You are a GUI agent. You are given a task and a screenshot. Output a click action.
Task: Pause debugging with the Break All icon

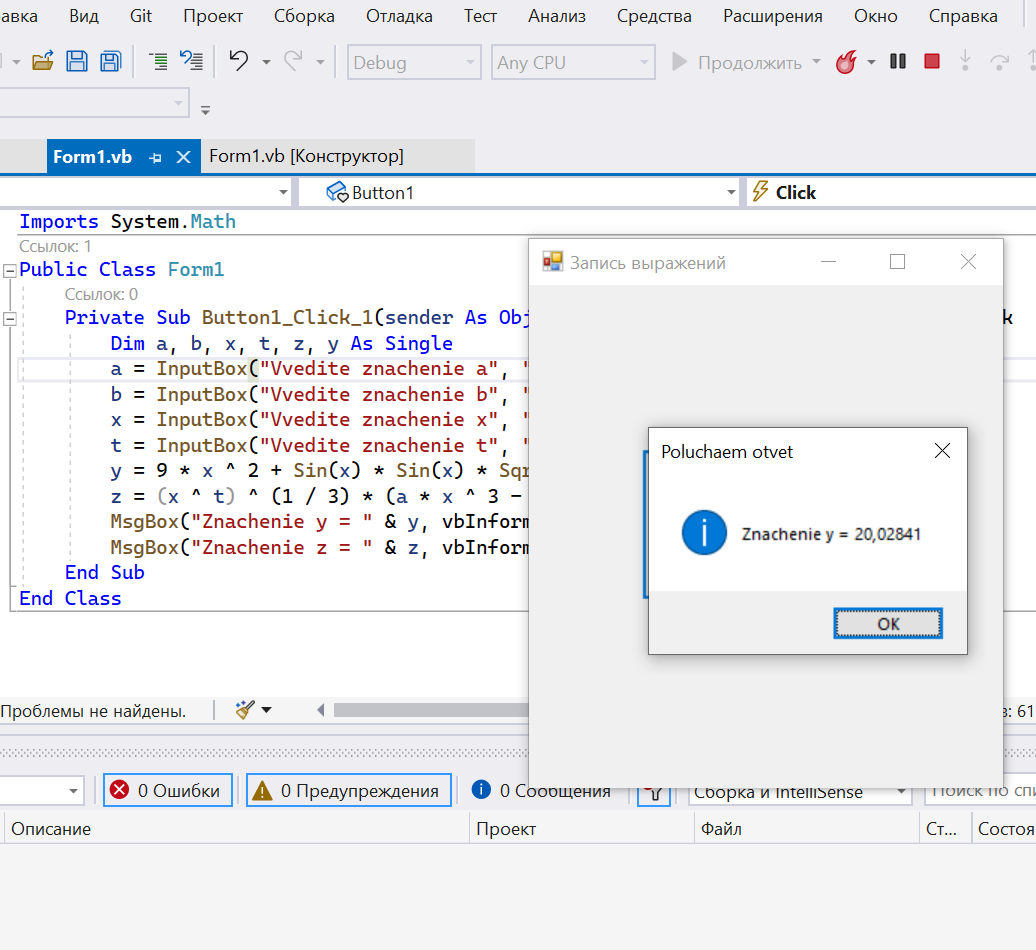pyautogui.click(x=898, y=61)
